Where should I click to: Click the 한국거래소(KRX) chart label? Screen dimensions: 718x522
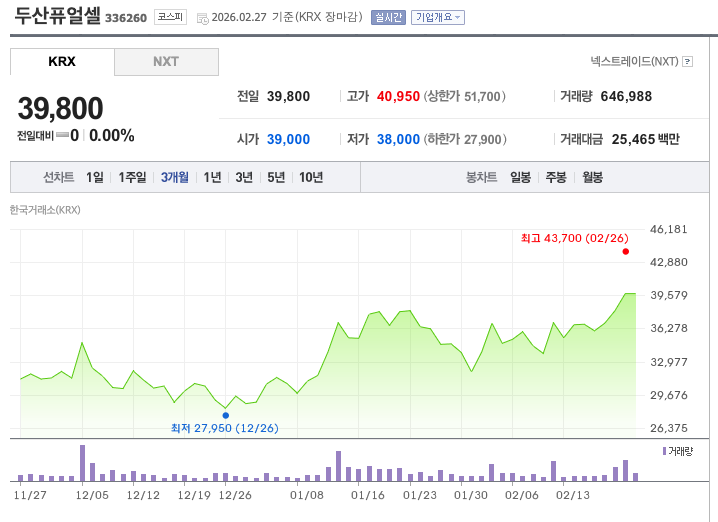click(x=45, y=210)
